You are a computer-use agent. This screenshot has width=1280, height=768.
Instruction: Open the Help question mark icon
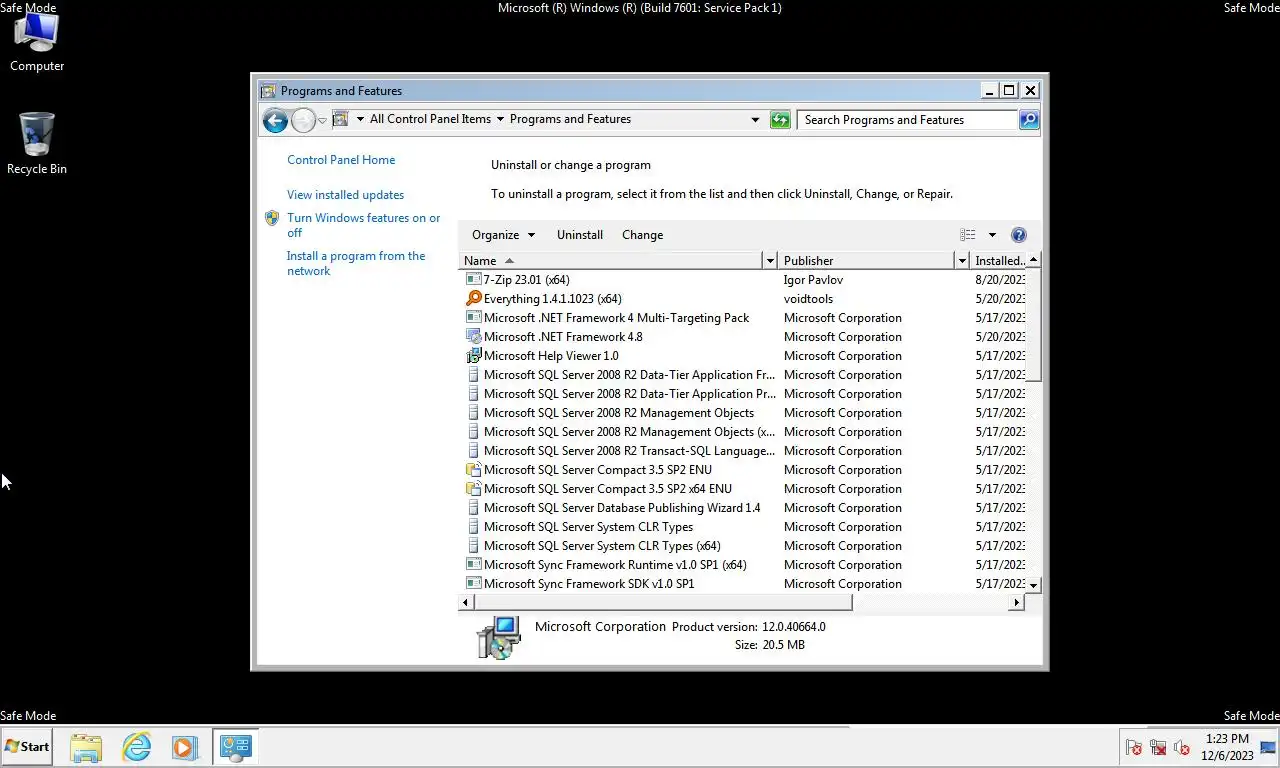click(1018, 235)
